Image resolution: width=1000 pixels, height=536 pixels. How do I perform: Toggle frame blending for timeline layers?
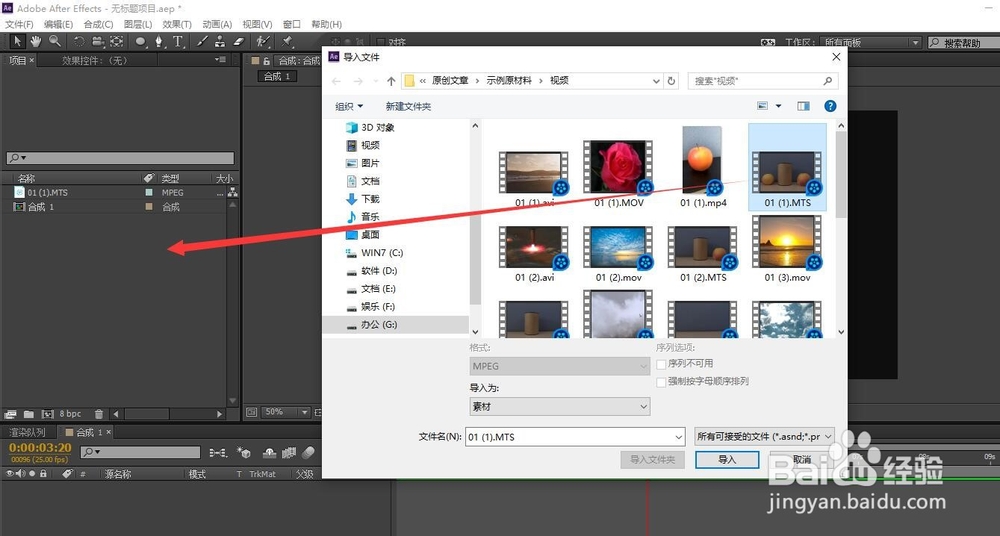289,452
